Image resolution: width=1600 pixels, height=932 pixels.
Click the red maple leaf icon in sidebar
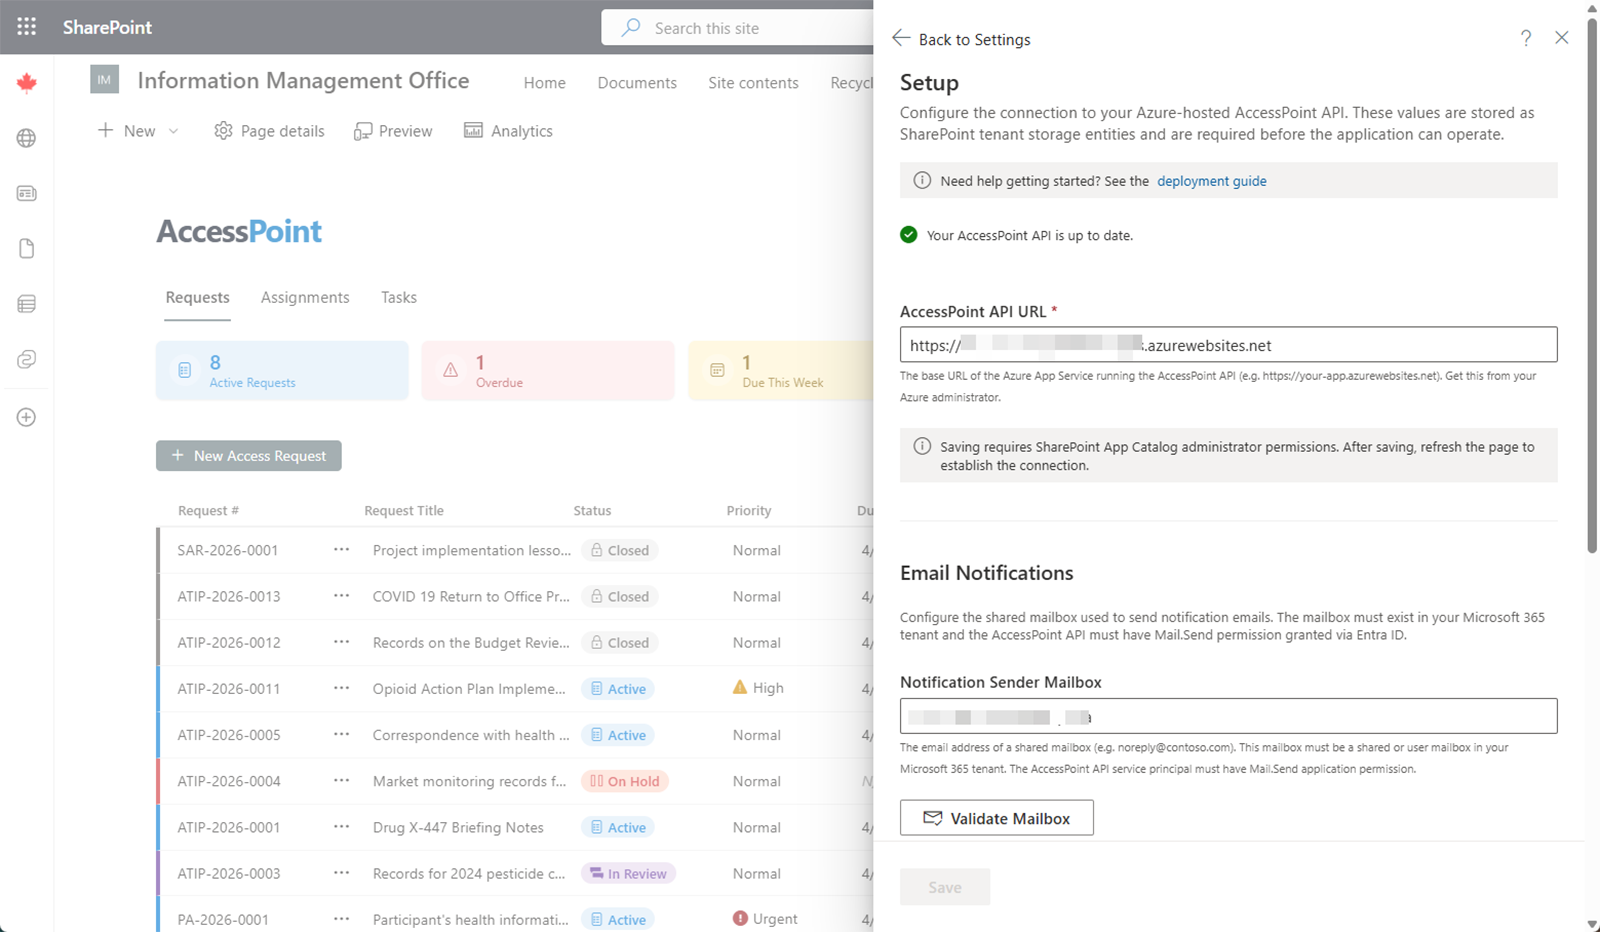[27, 83]
